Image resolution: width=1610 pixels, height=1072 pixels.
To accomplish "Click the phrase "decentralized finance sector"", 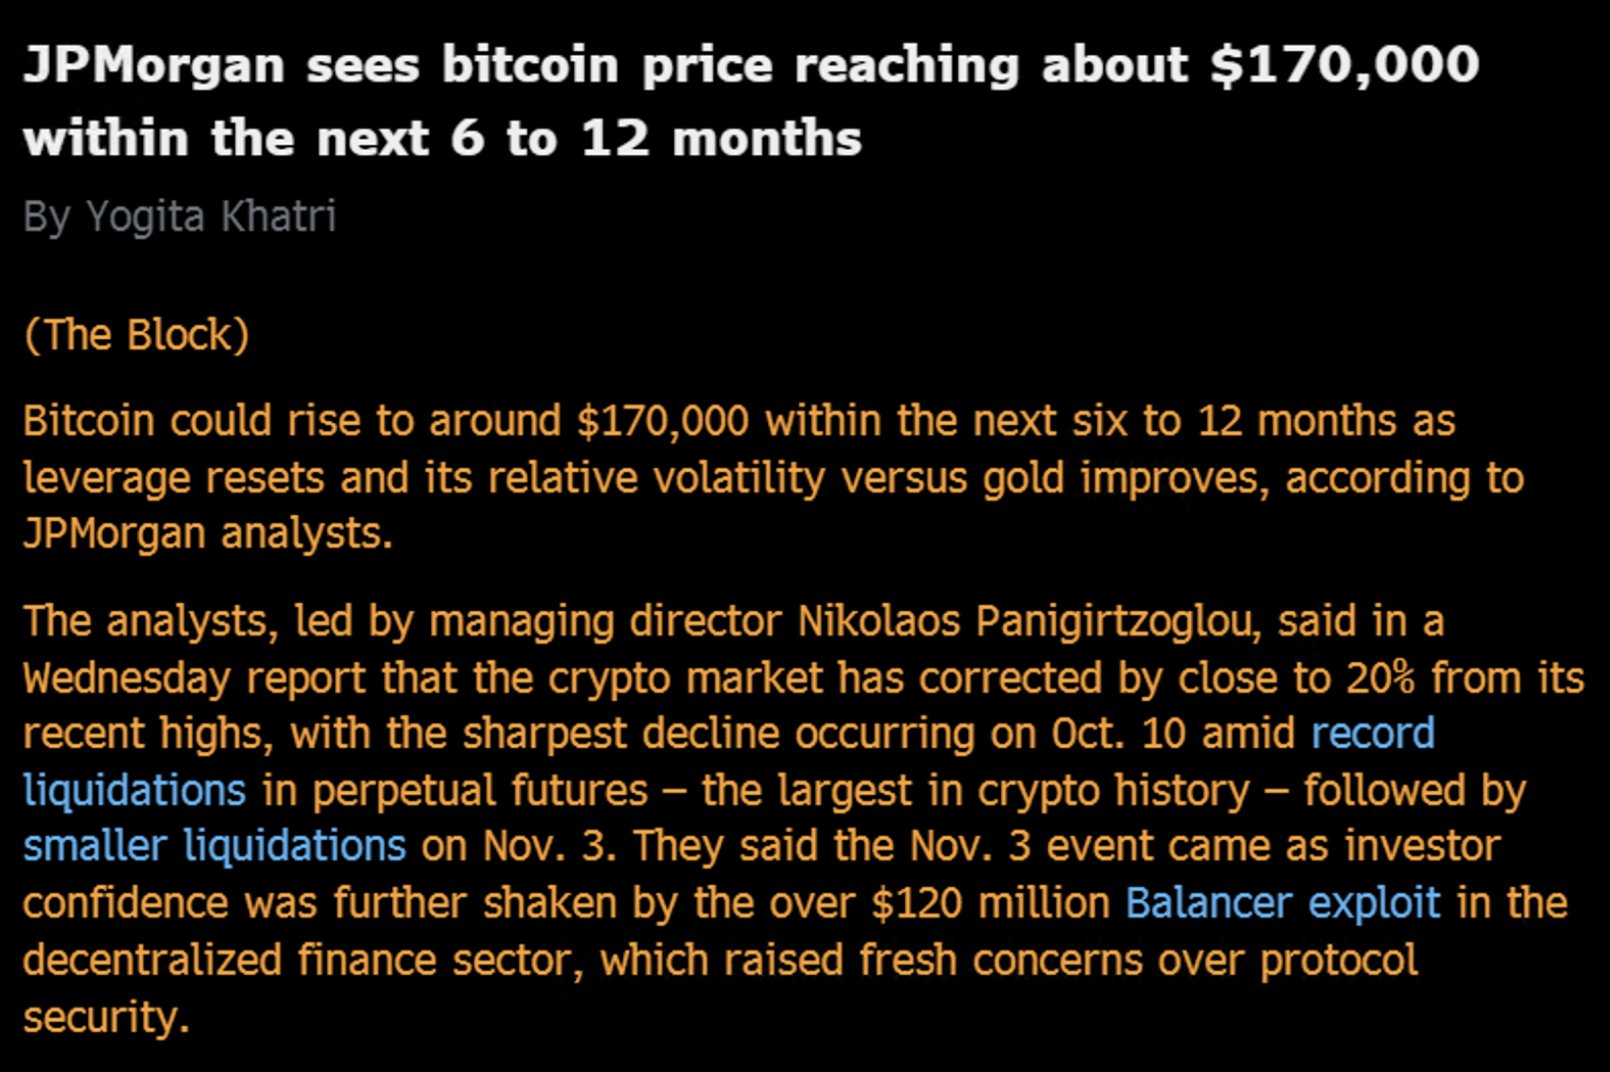I will (x=303, y=960).
